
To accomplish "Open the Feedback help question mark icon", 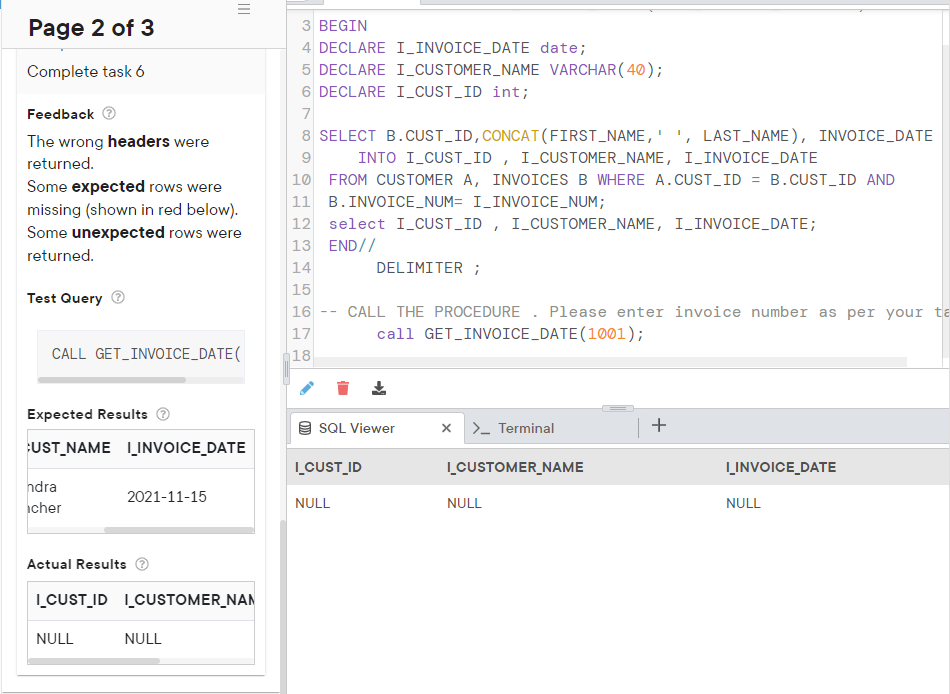I will pyautogui.click(x=107, y=114).
